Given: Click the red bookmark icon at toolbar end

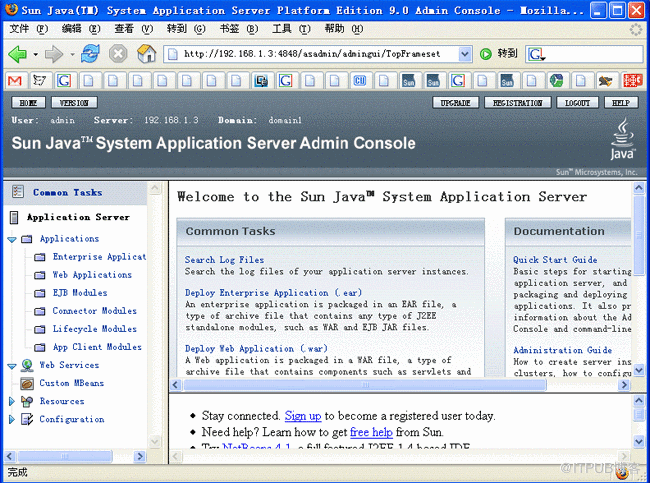Looking at the screenshot, I should coord(632,80).
